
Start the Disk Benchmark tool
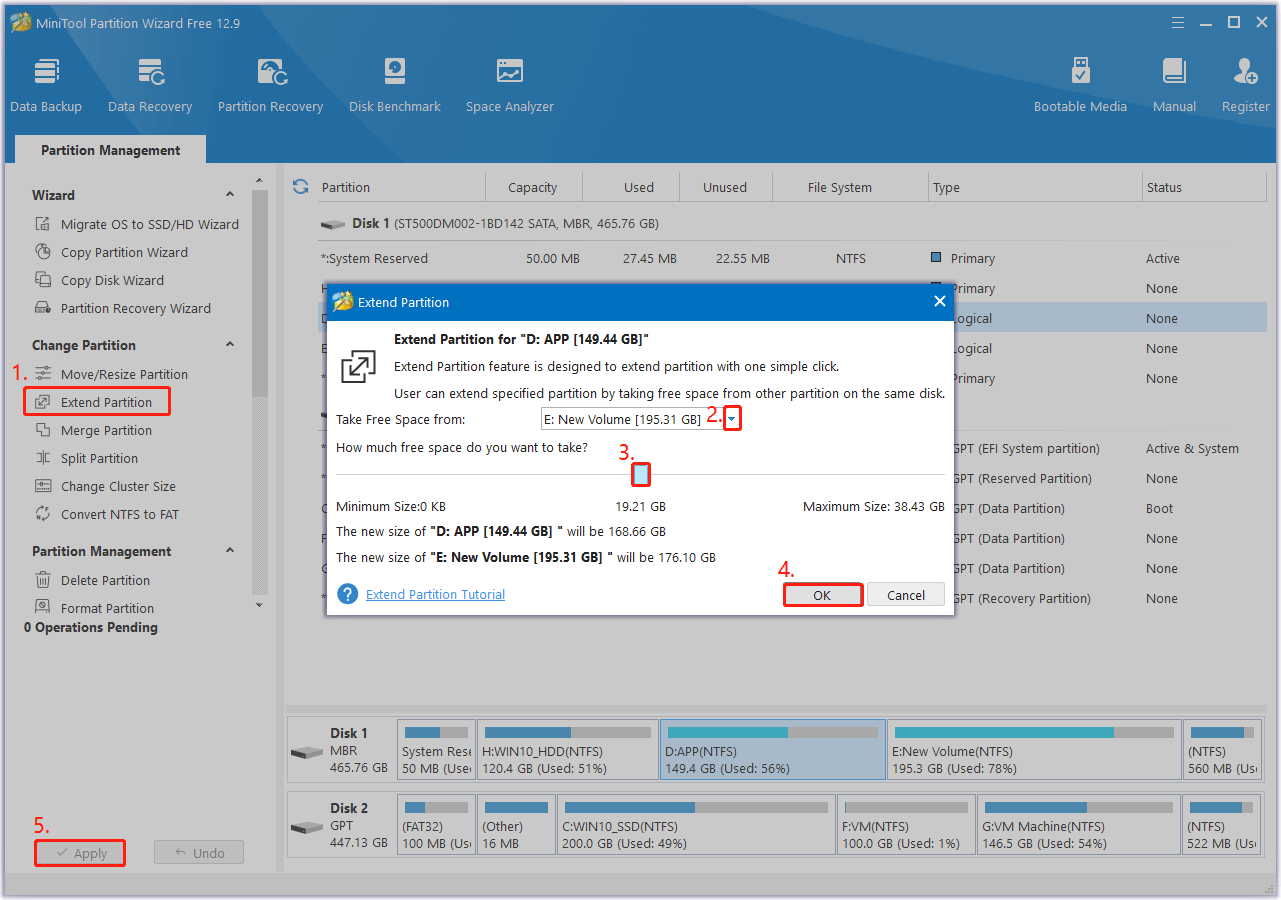coord(395,84)
